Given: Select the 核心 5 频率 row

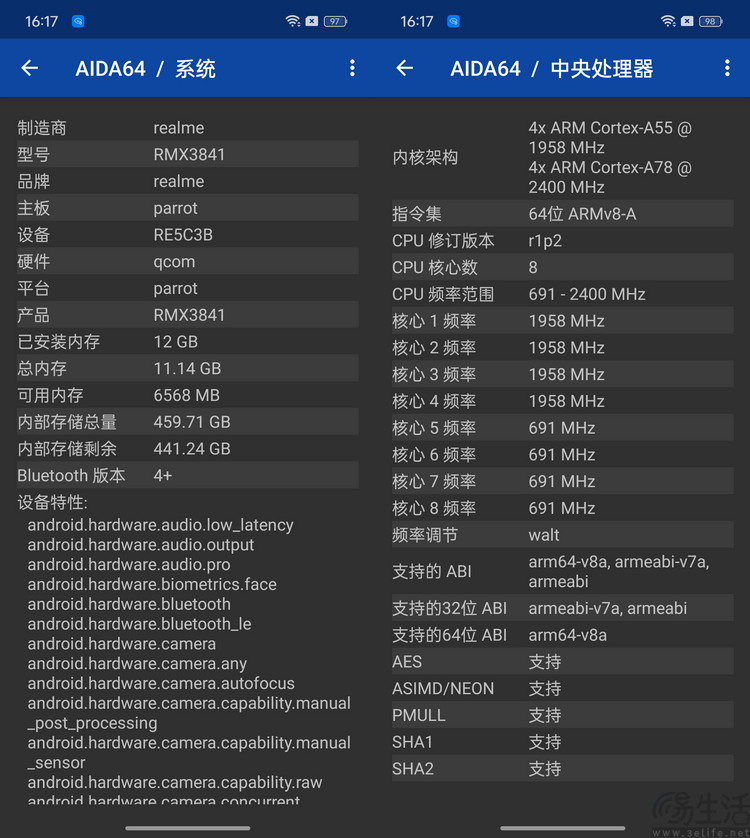Looking at the screenshot, I should (x=563, y=427).
